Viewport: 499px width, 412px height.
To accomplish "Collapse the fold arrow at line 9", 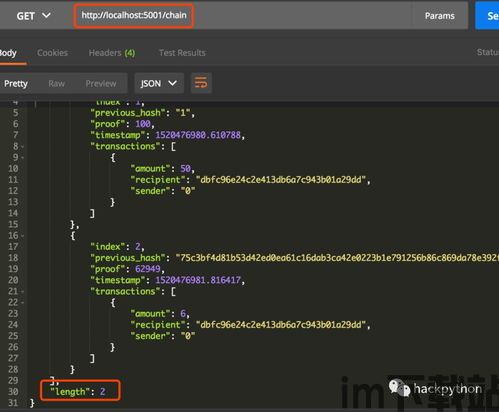I will tap(23, 158).
